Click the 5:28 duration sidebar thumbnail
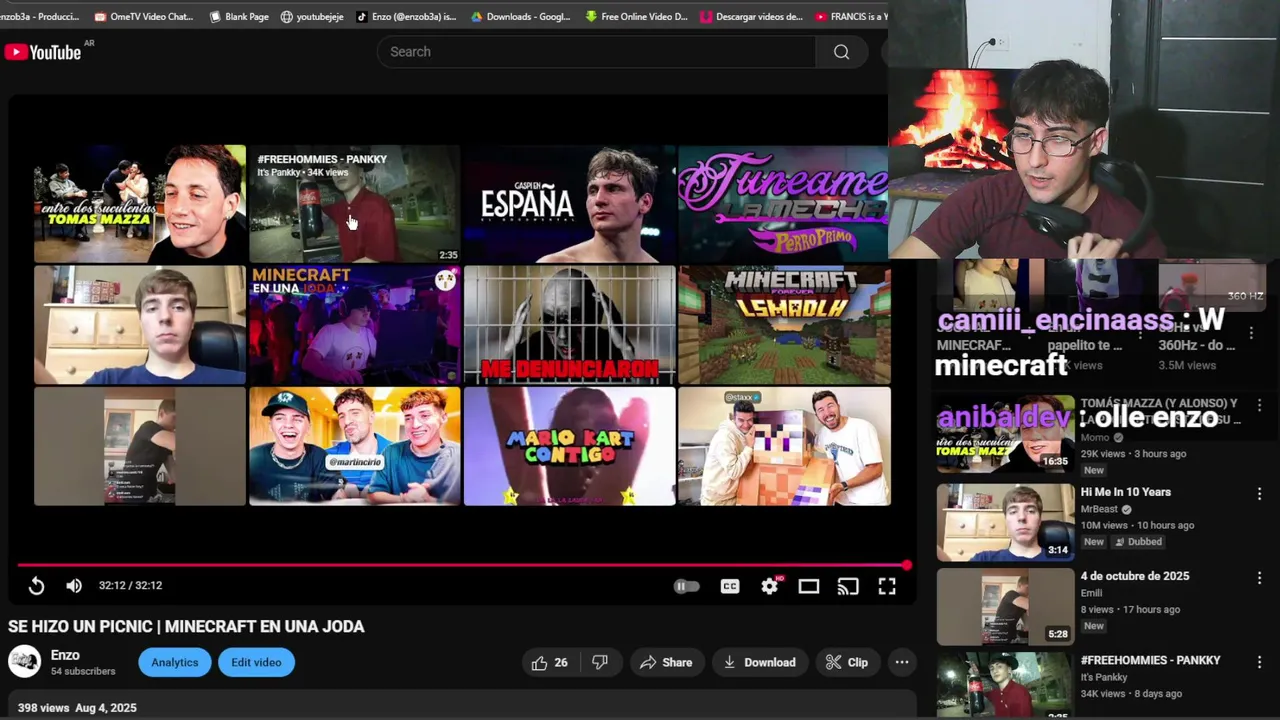This screenshot has height=720, width=1280. 1005,607
